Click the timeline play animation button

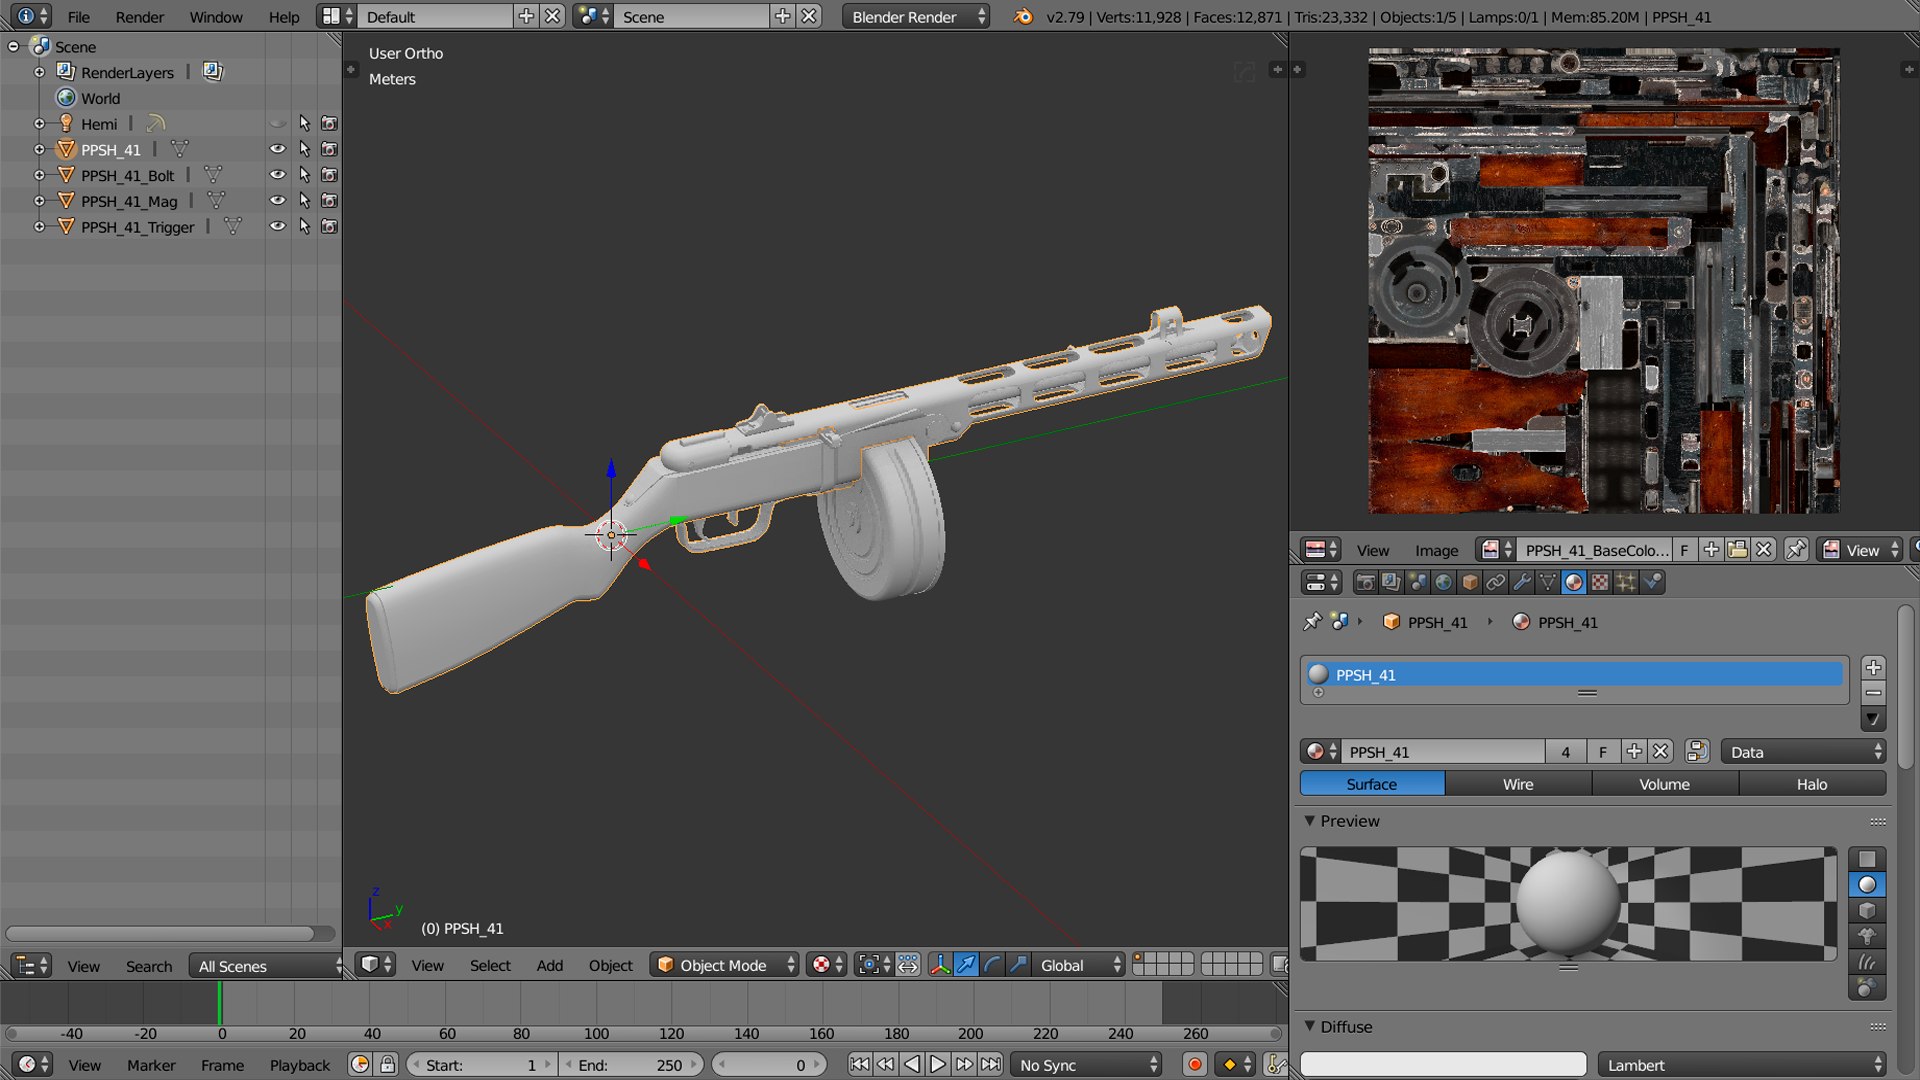[x=937, y=1065]
